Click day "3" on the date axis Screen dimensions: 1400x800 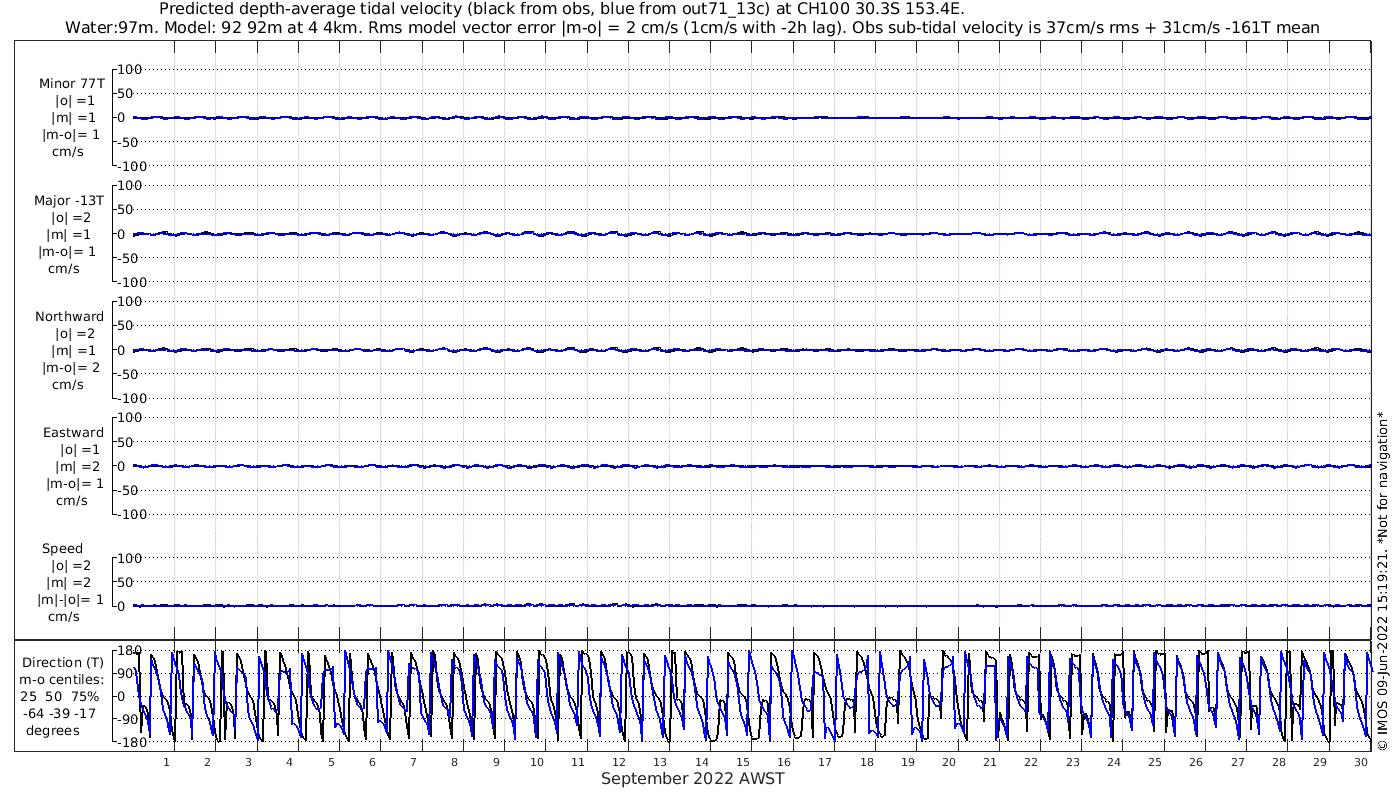(x=248, y=762)
